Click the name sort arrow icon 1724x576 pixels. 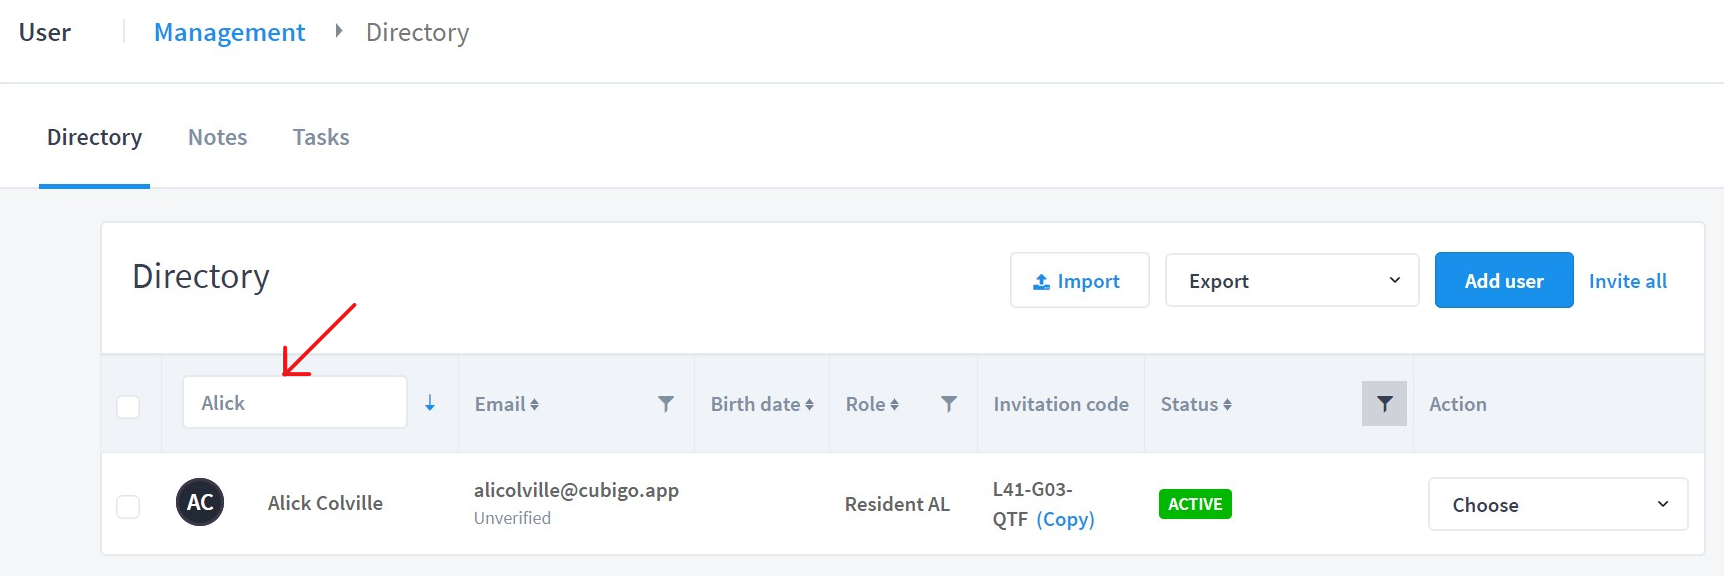coord(430,403)
